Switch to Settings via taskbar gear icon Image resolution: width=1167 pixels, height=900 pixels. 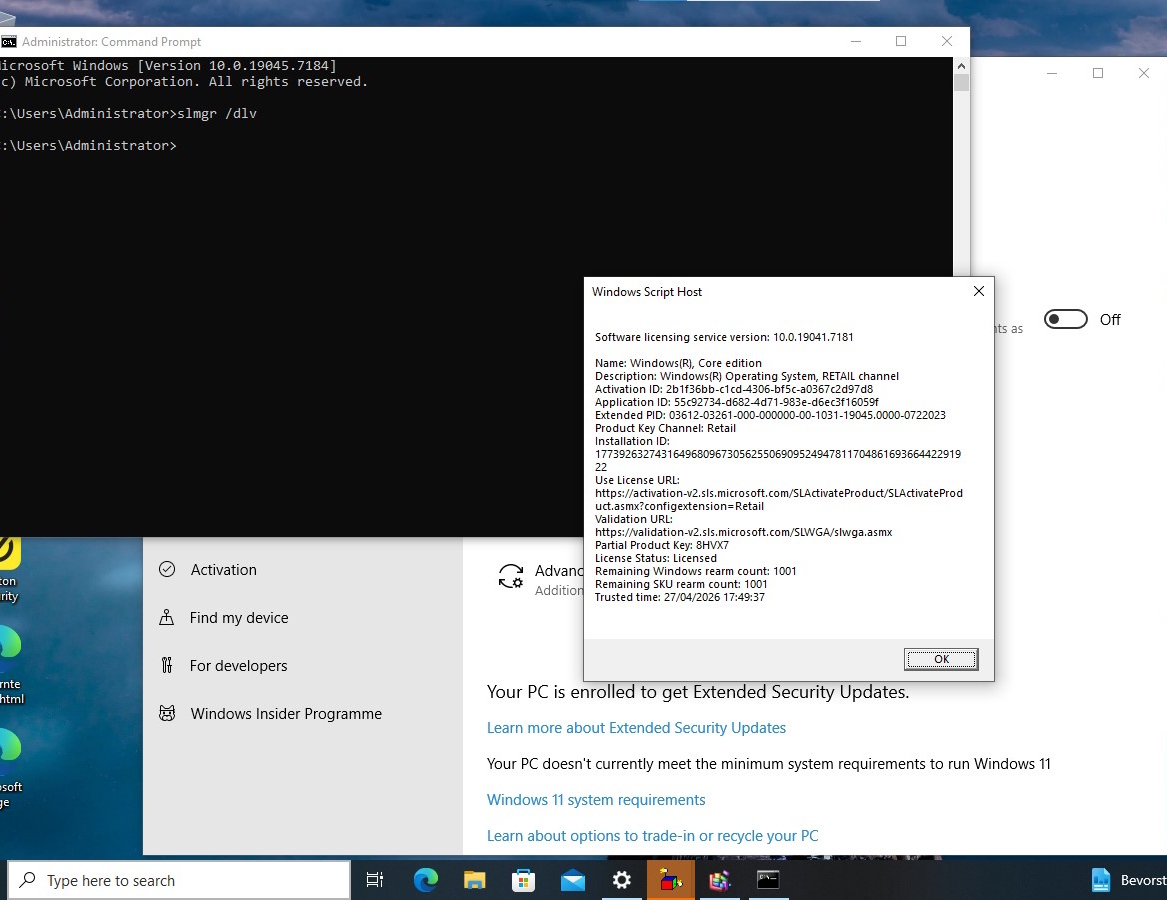(621, 881)
